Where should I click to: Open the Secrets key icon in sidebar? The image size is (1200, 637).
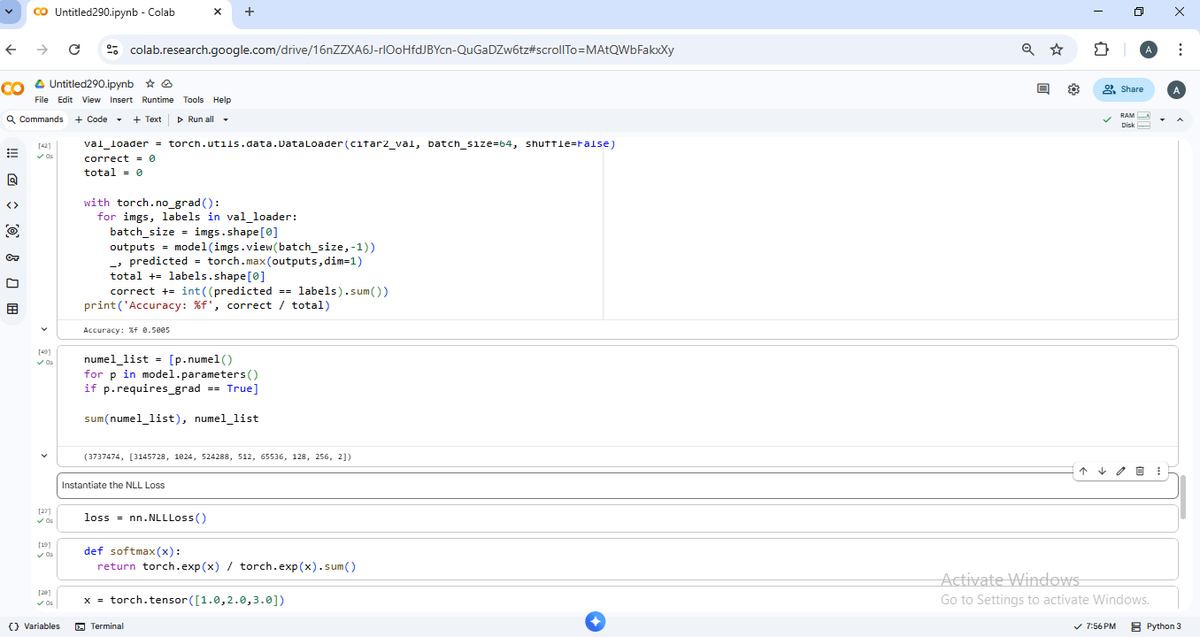point(12,257)
